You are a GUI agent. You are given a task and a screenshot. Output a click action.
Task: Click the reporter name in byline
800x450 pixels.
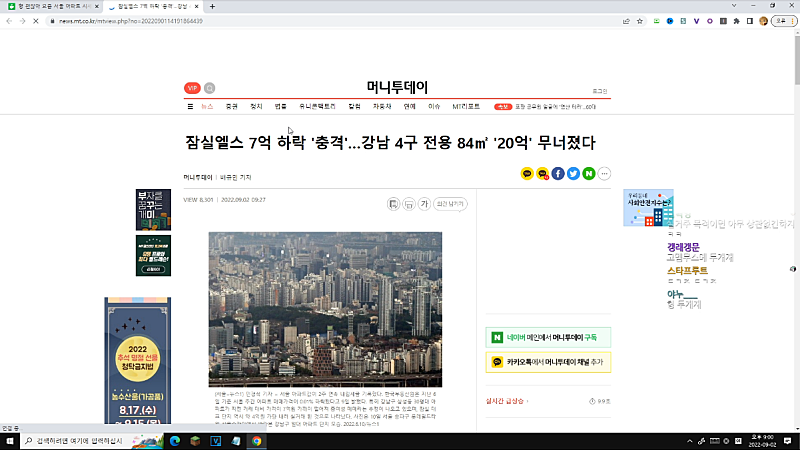click(235, 178)
